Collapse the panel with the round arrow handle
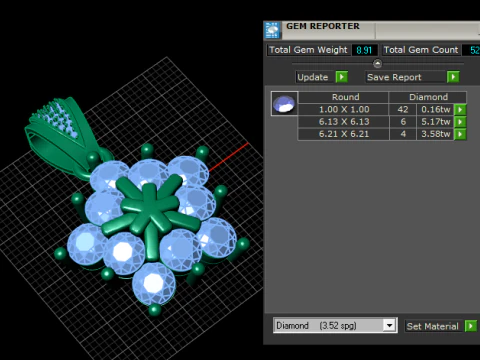 click(377, 63)
